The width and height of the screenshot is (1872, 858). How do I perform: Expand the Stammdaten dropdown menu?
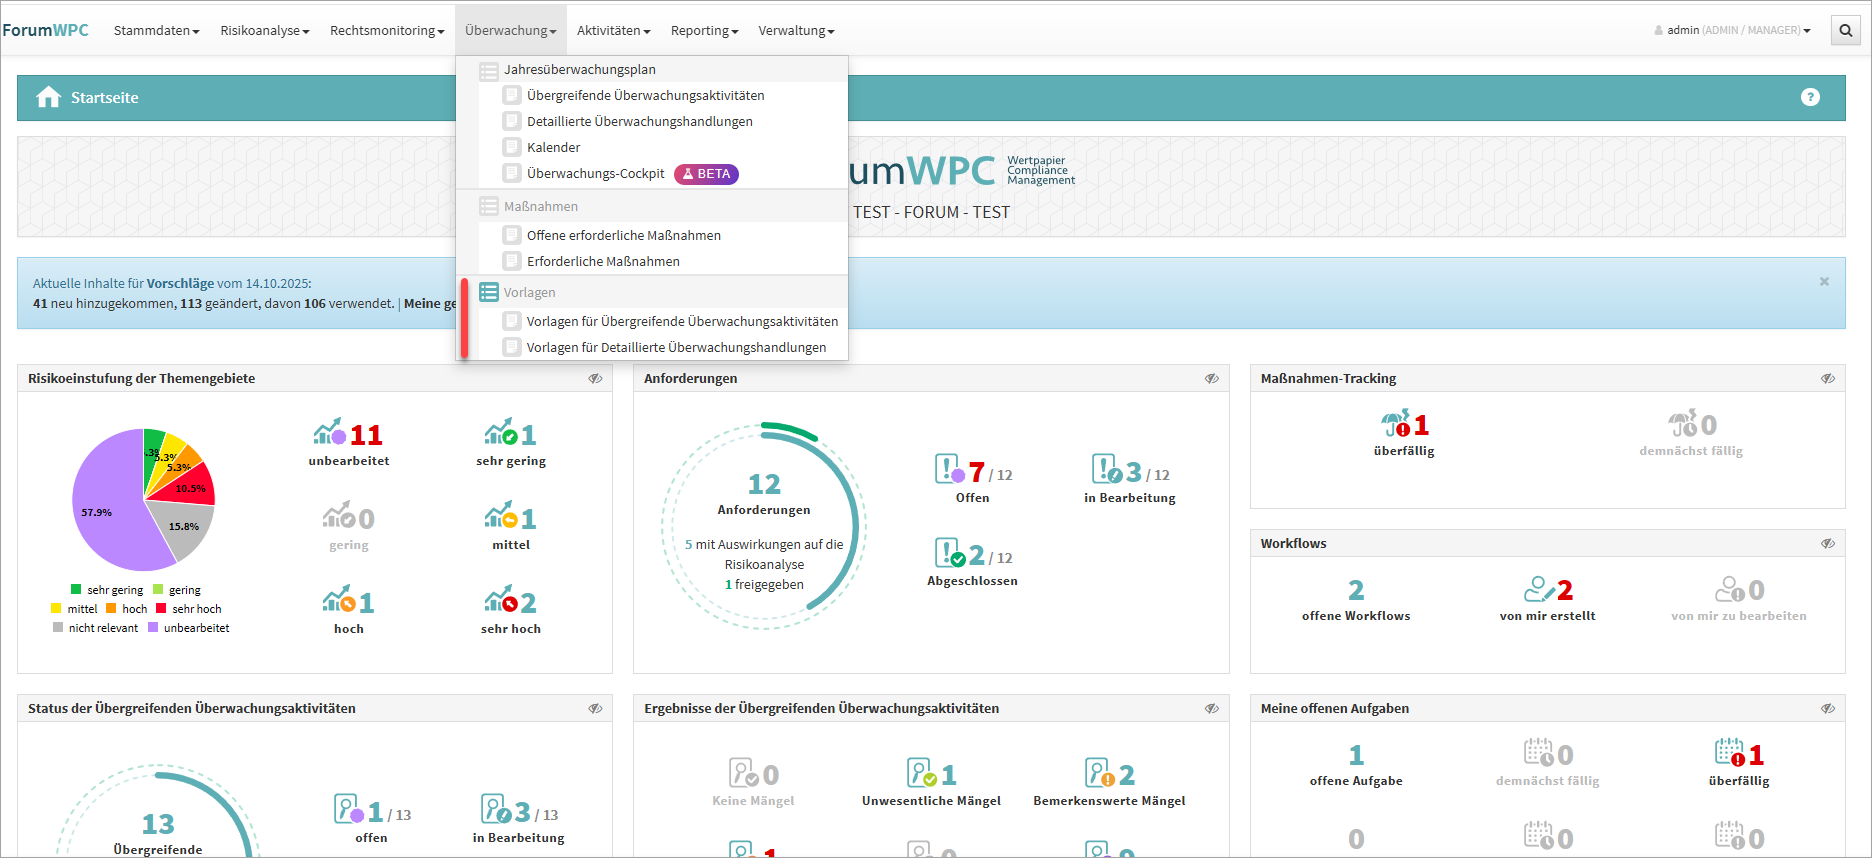(156, 30)
